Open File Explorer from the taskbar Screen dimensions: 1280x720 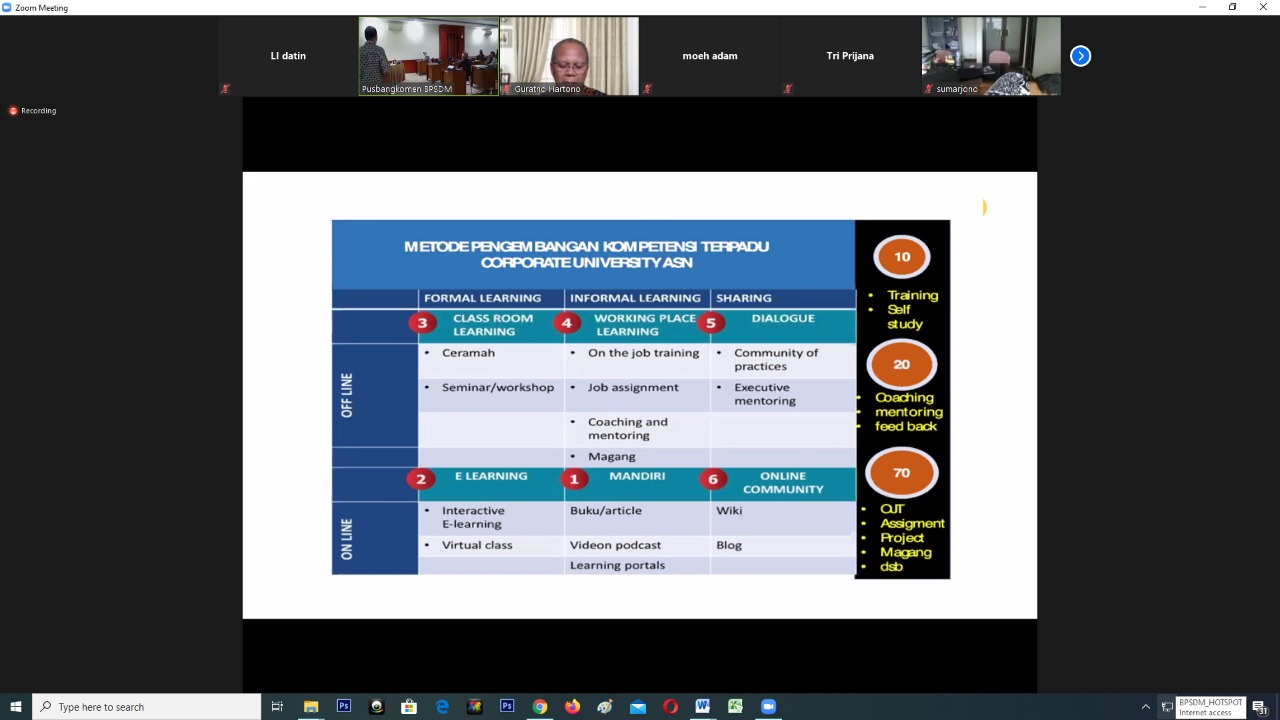click(x=311, y=707)
